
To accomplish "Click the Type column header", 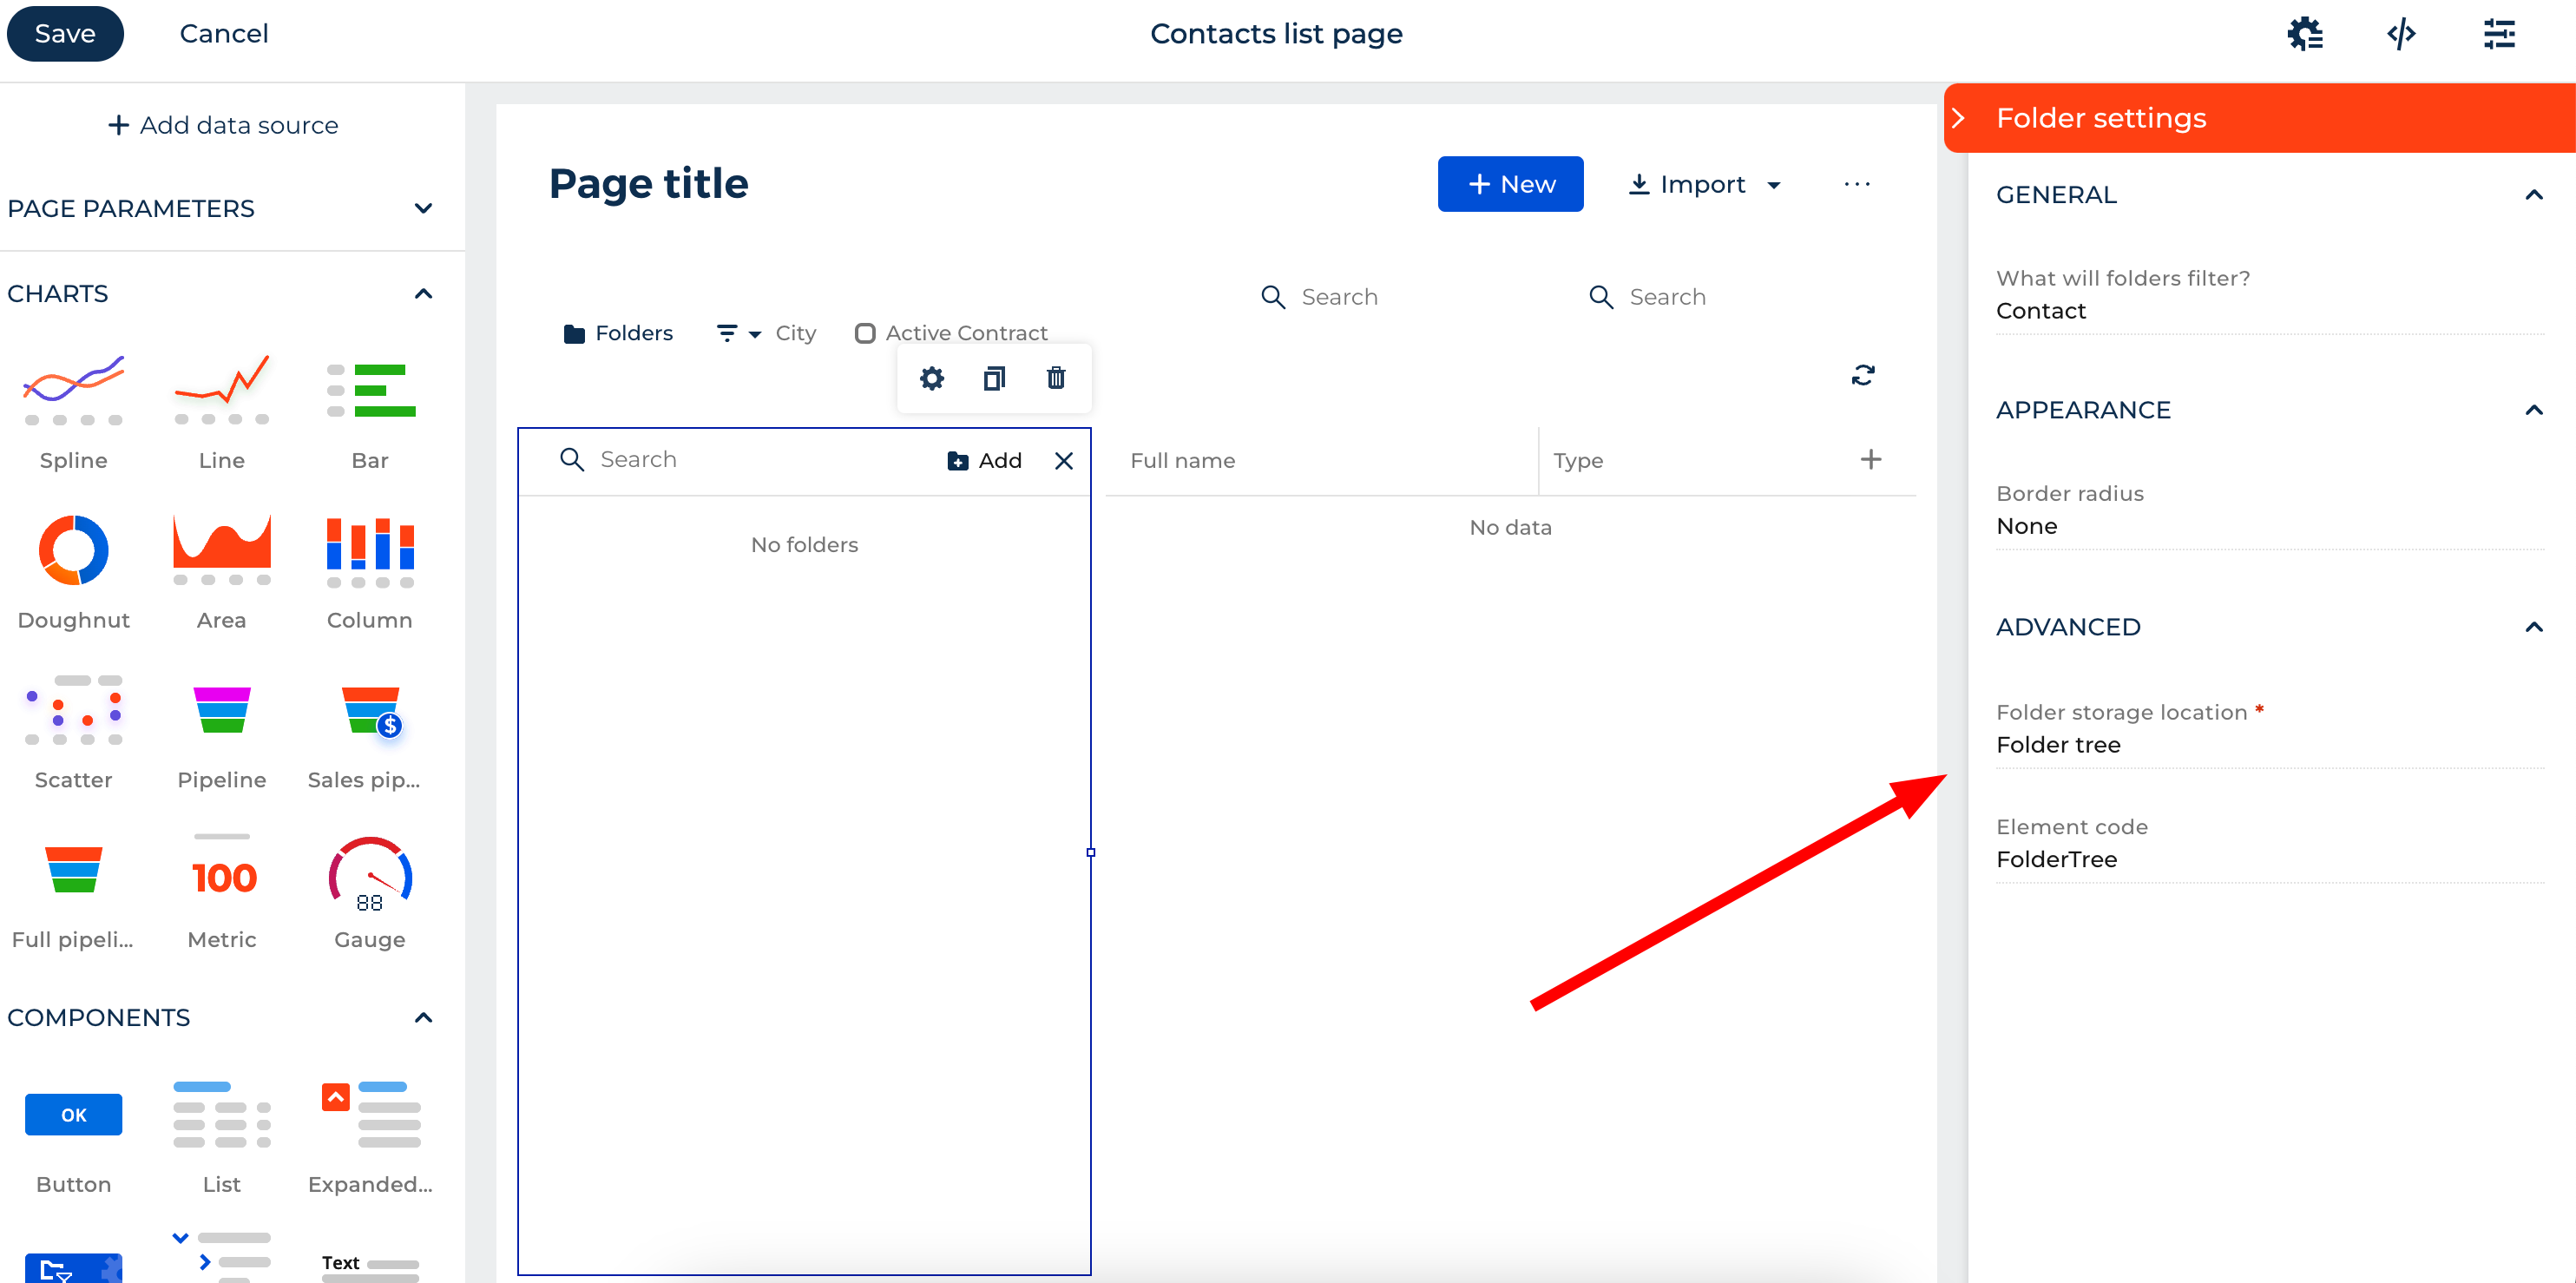I will [x=1578, y=460].
